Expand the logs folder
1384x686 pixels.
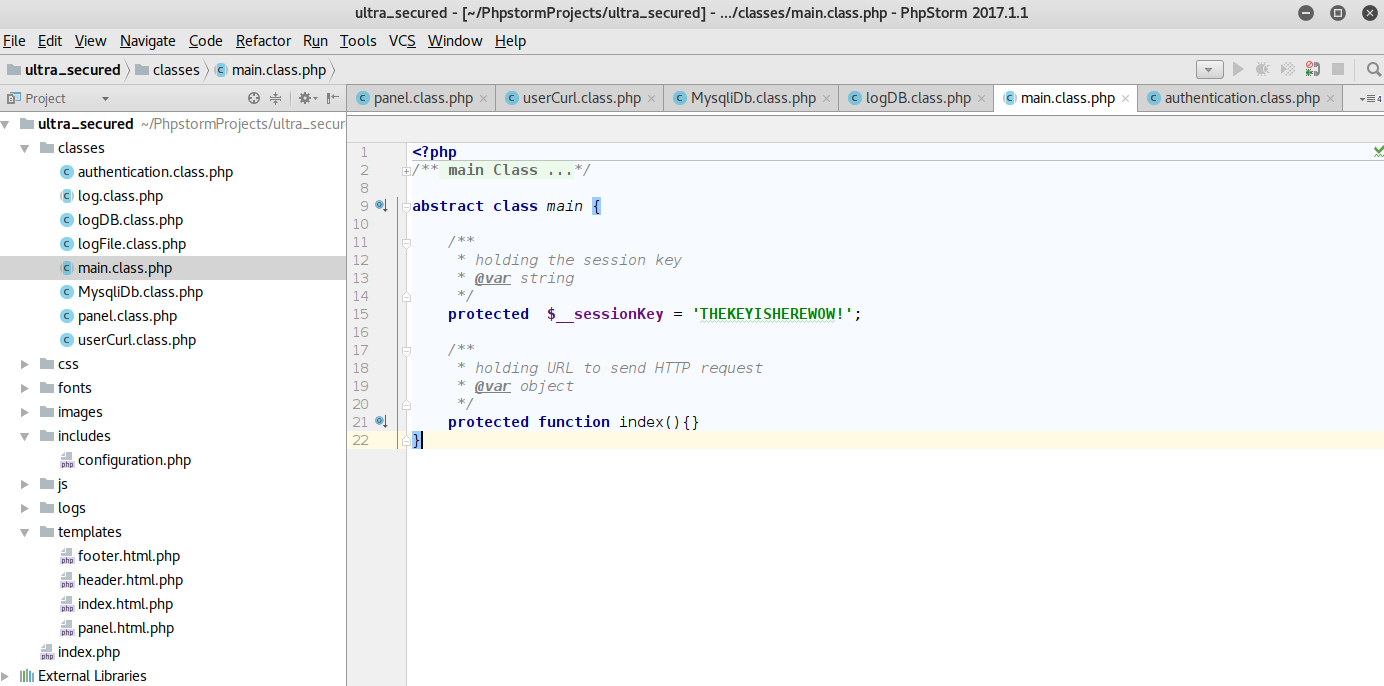pyautogui.click(x=25, y=508)
